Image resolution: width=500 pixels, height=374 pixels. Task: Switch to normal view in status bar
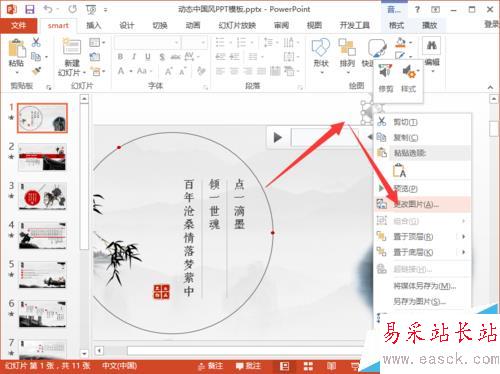click(x=284, y=366)
